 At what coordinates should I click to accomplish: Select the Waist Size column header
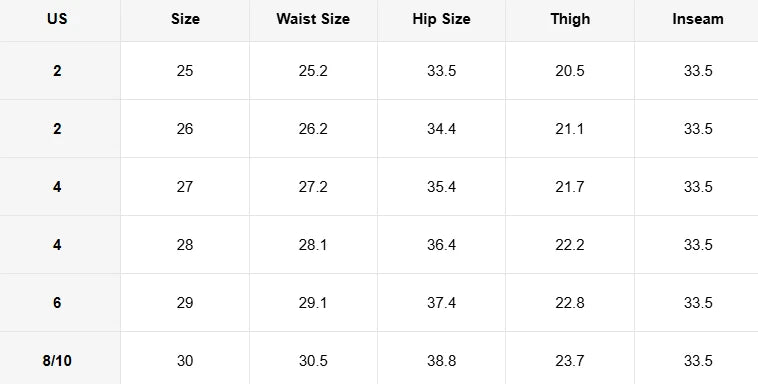tap(313, 19)
